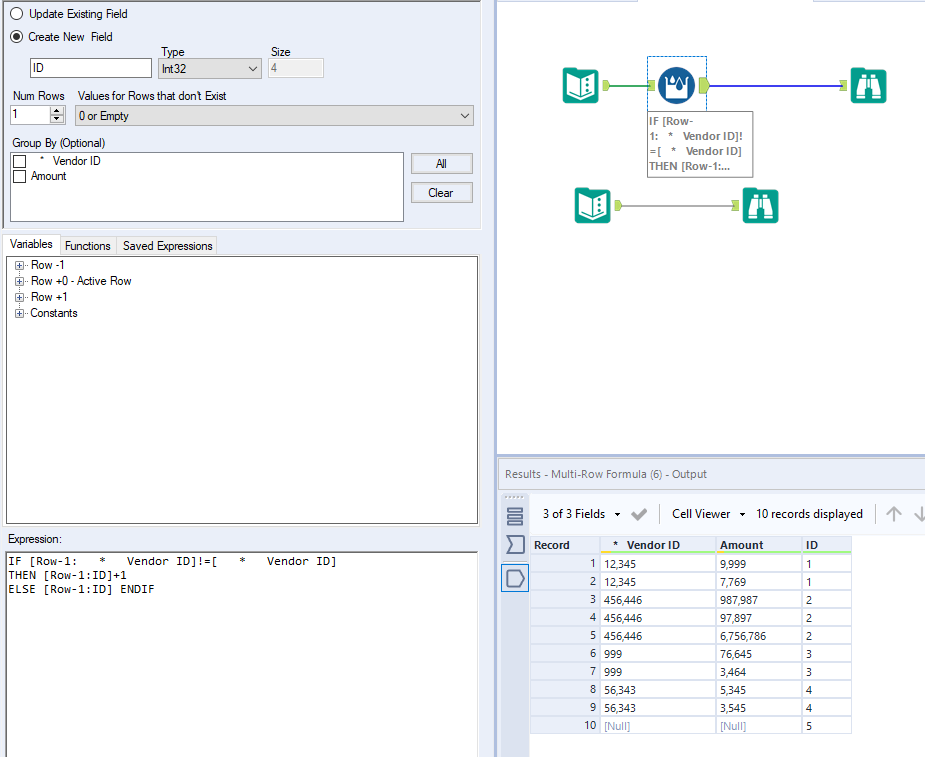The height and width of the screenshot is (757, 925).
Task: Click the All button
Action: 441,162
